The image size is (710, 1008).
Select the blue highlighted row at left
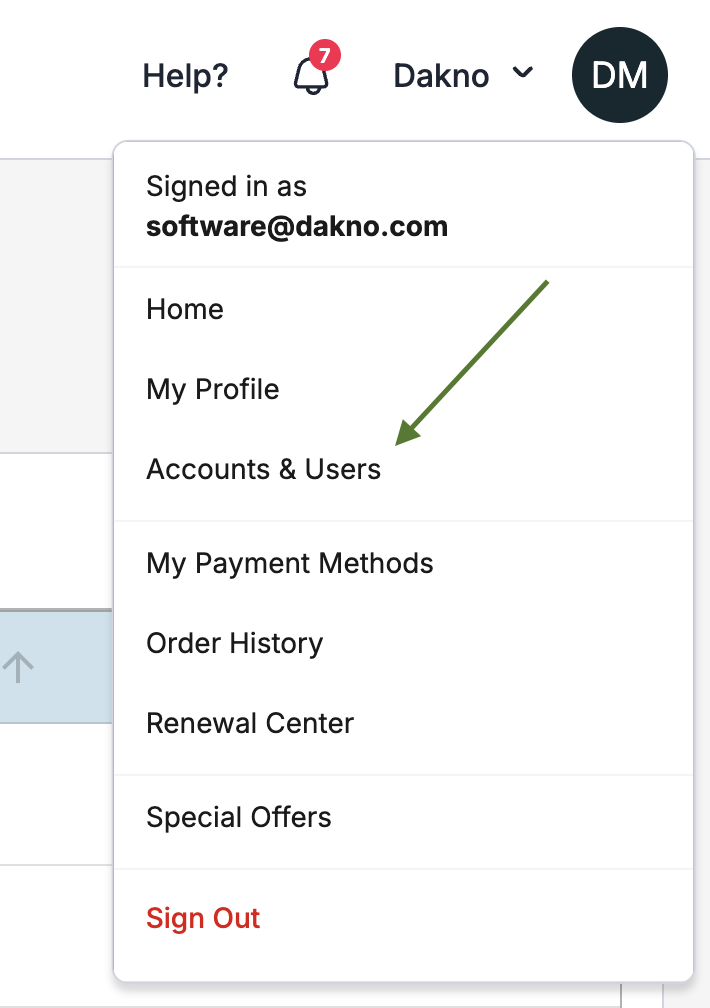pos(56,667)
